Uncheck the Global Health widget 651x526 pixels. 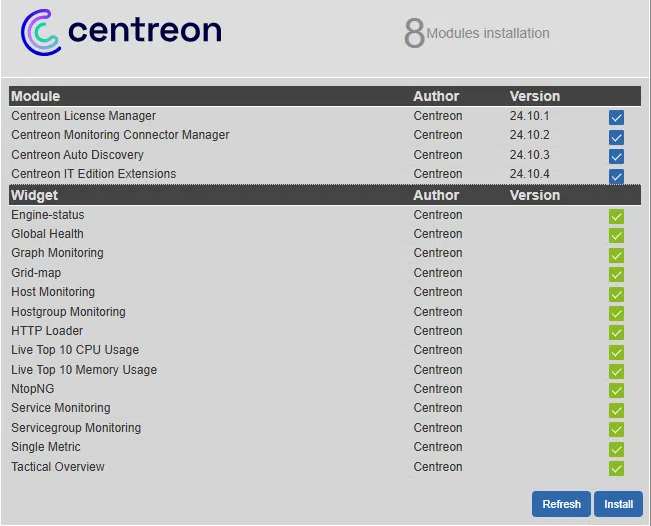coord(616,236)
